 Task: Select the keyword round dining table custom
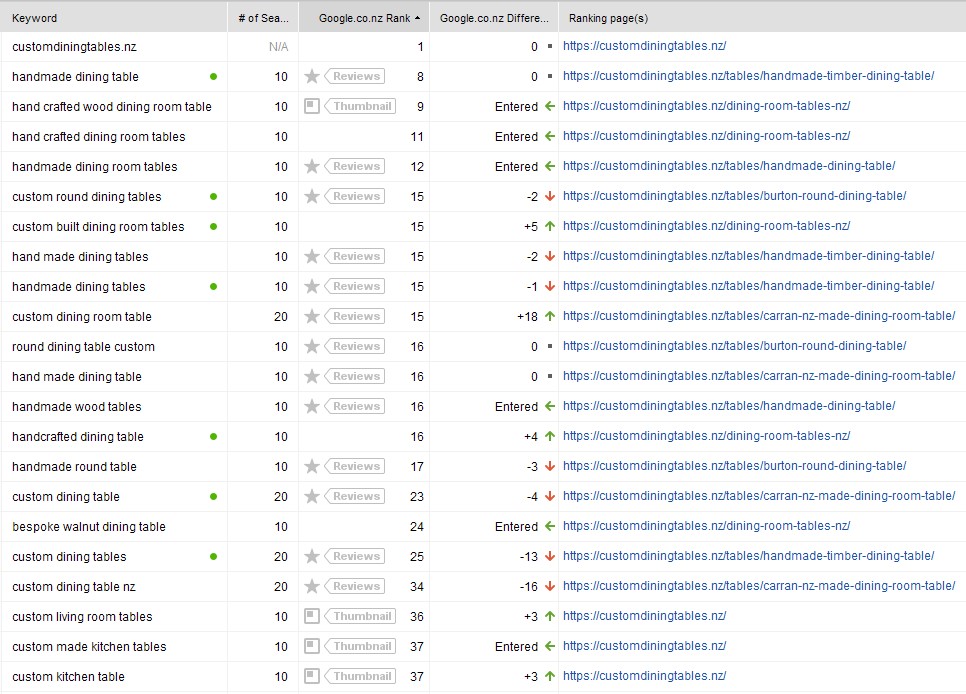coord(83,346)
